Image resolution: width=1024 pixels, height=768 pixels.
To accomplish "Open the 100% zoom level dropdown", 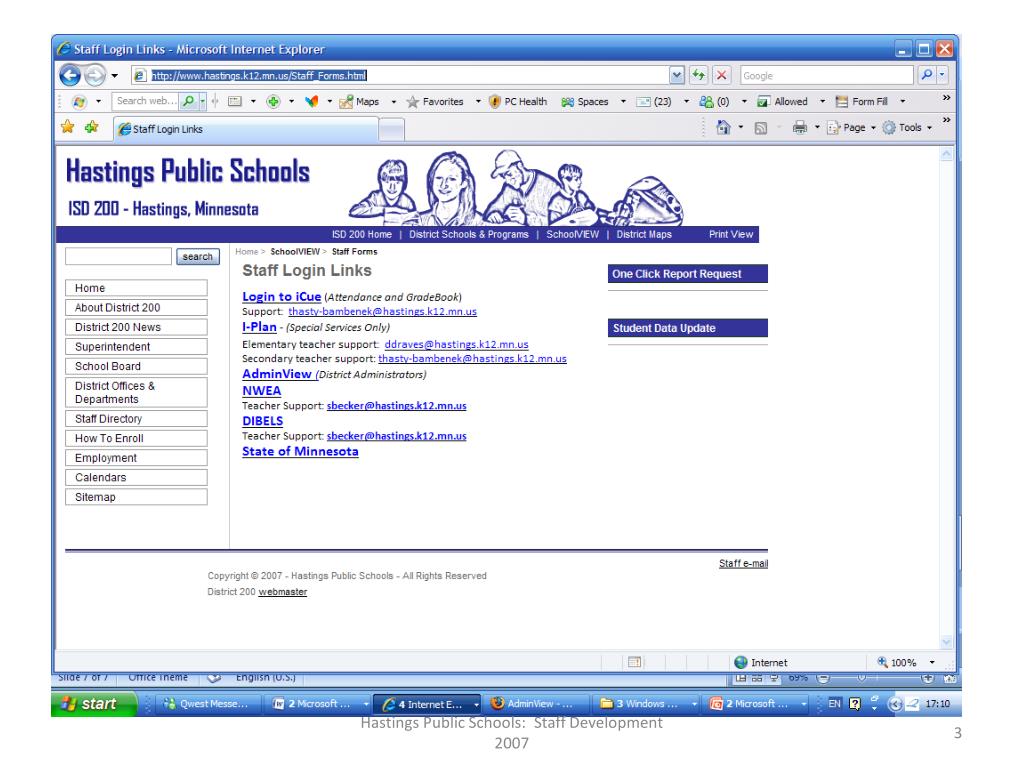I will 932,662.
